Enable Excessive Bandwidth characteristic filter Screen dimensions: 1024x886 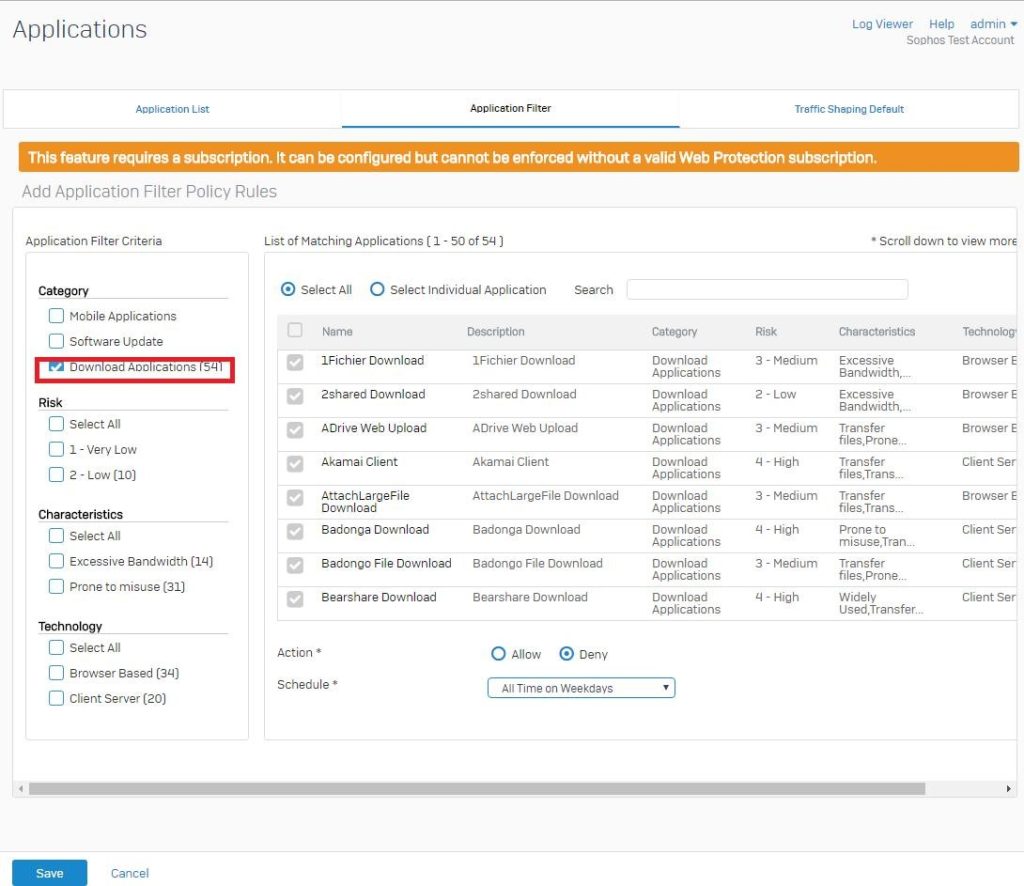click(x=57, y=561)
